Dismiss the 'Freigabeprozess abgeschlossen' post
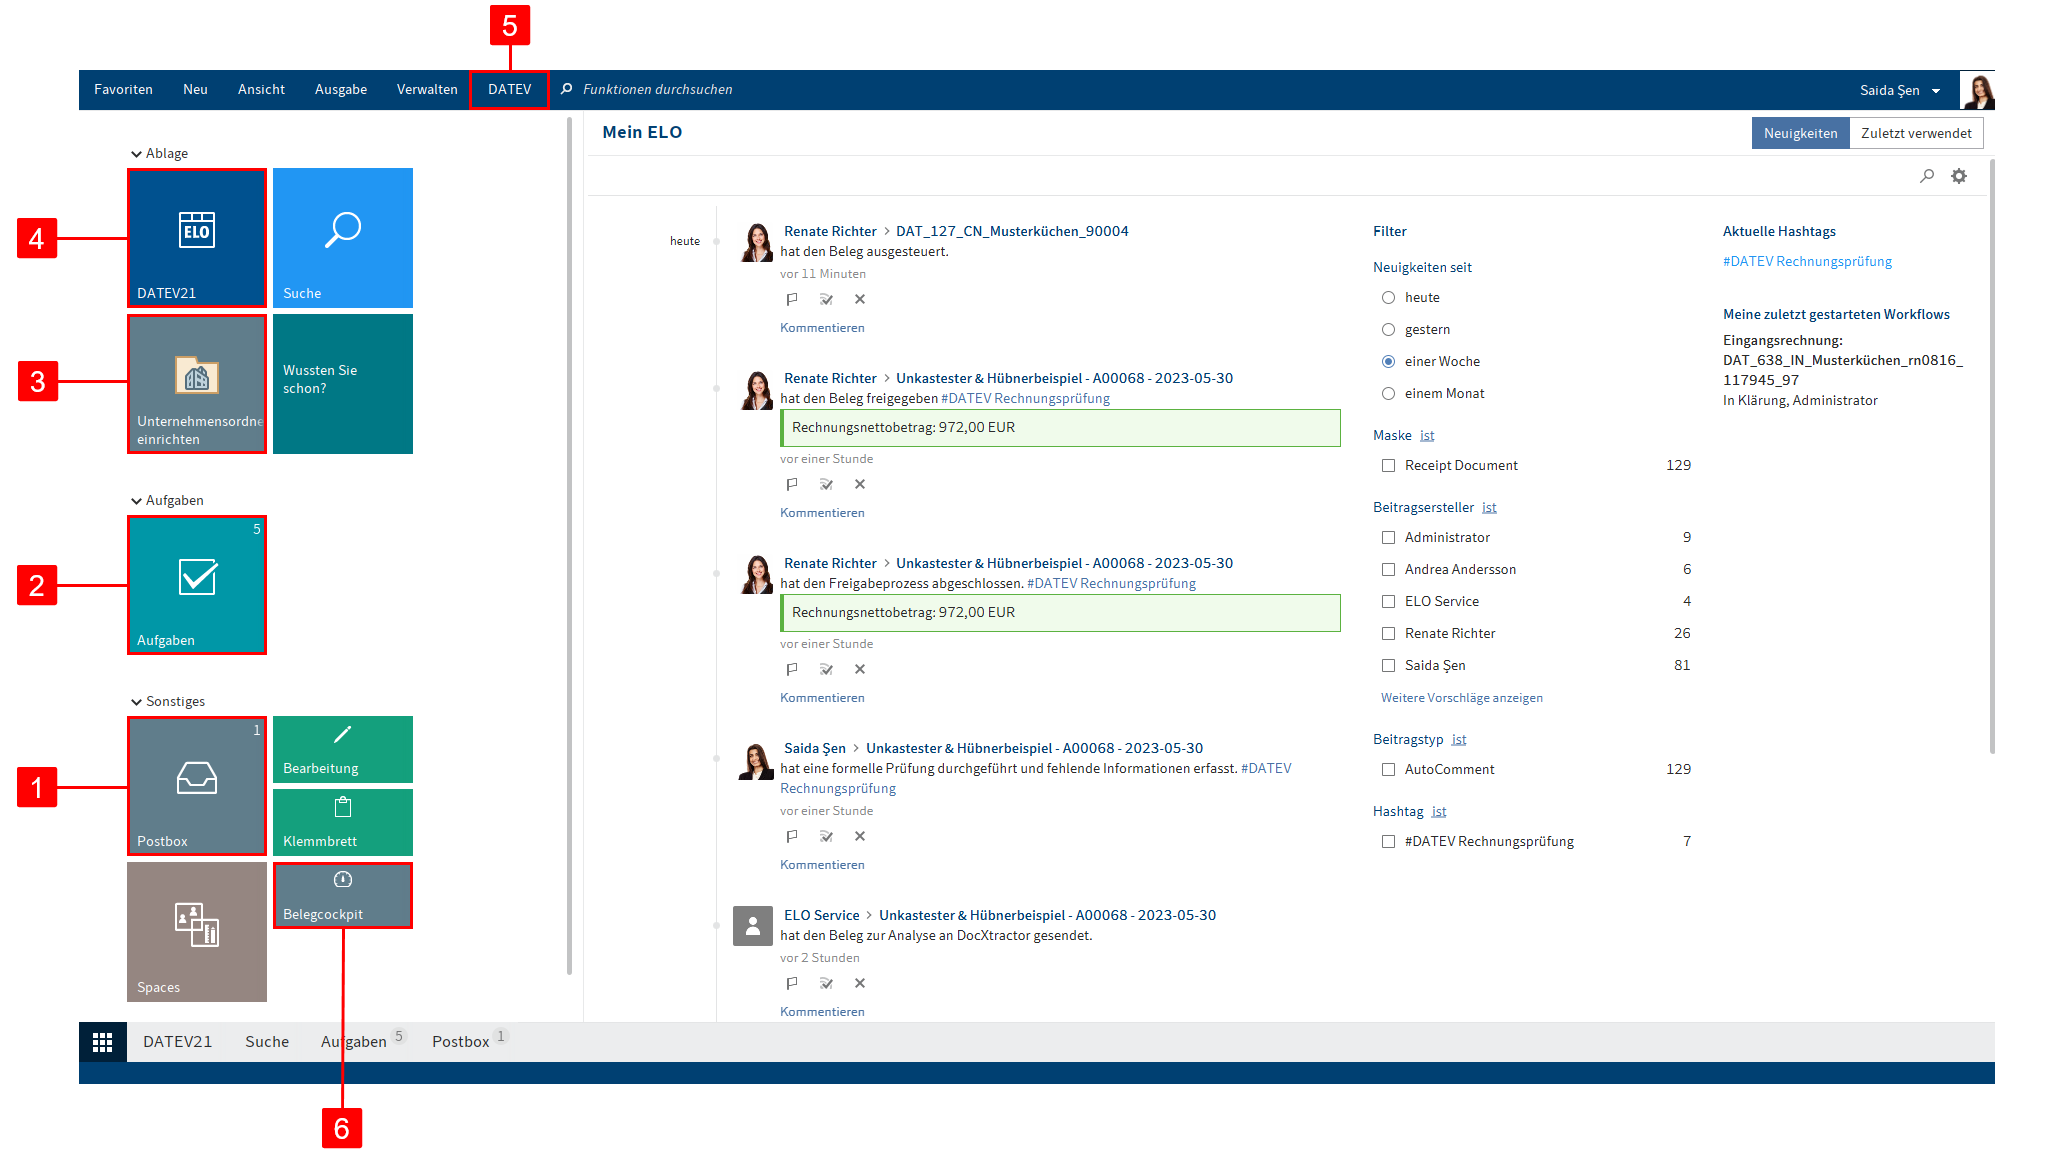This screenshot has height=1153, width=2066. point(860,669)
